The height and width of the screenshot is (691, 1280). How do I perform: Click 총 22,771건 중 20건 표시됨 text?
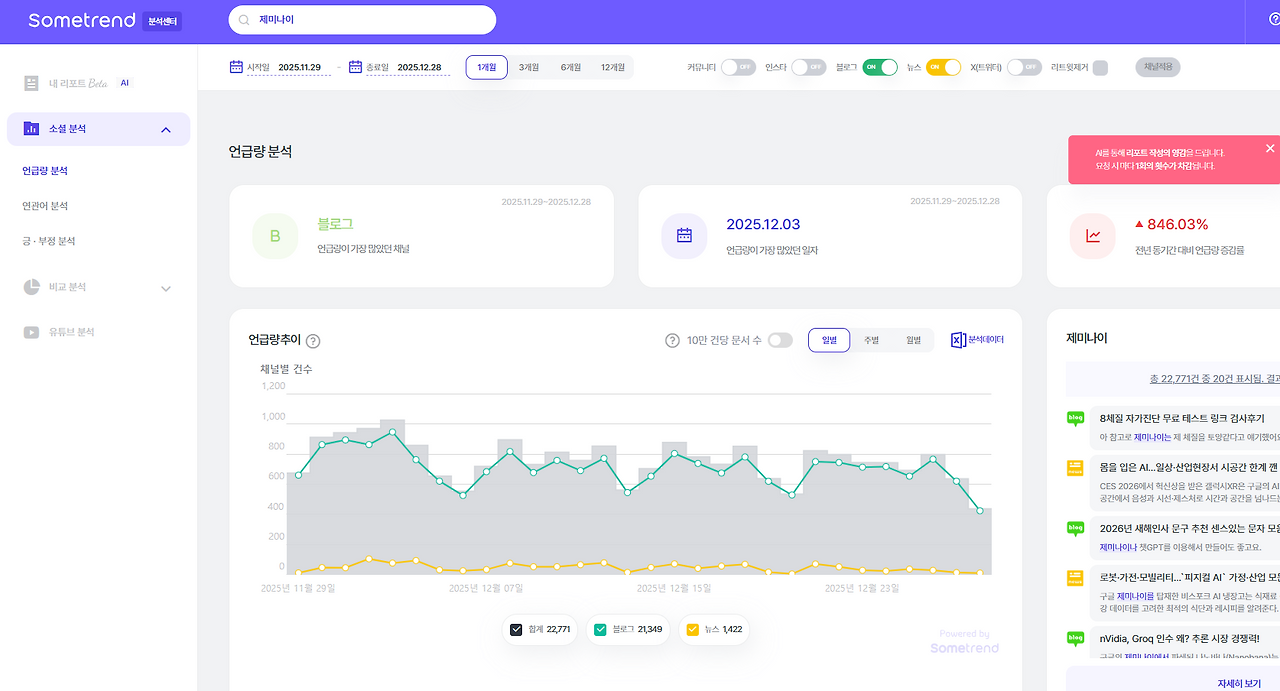[1214, 379]
